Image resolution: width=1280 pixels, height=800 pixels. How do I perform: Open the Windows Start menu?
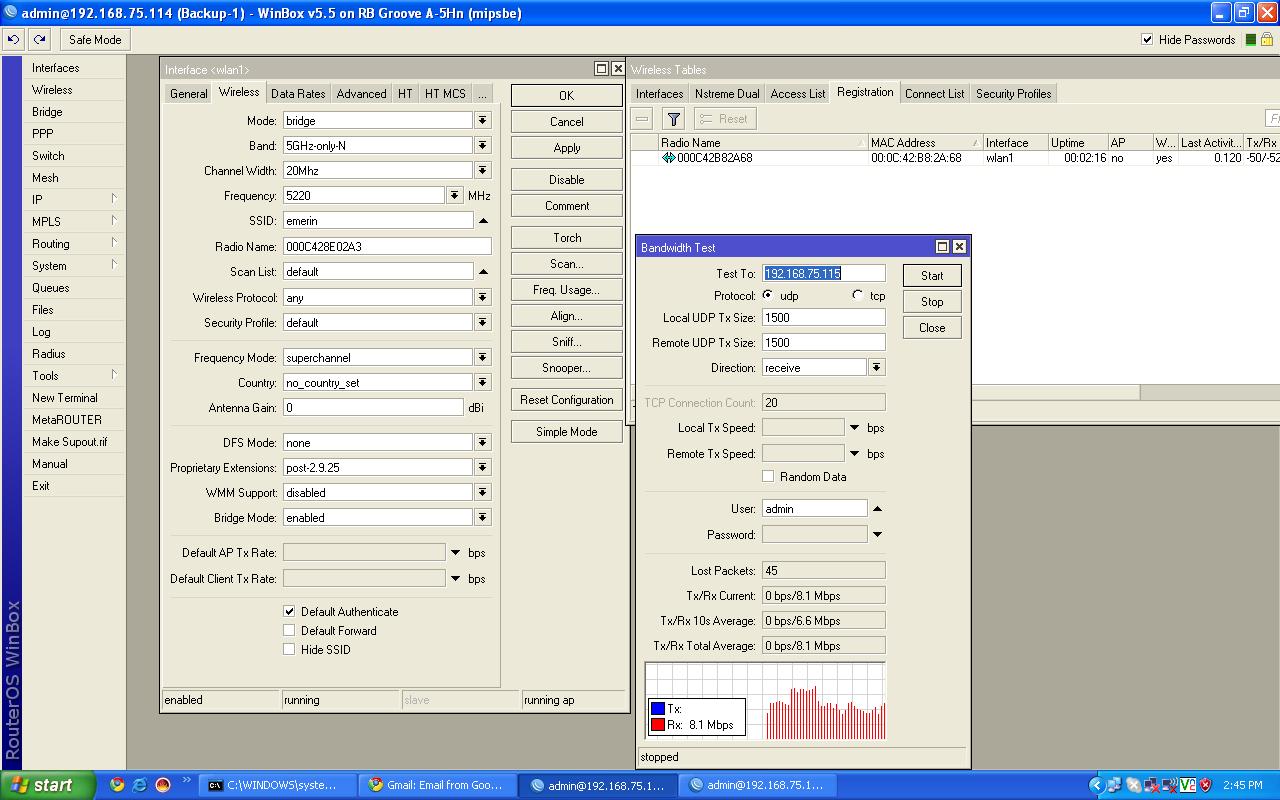pyautogui.click(x=48, y=785)
